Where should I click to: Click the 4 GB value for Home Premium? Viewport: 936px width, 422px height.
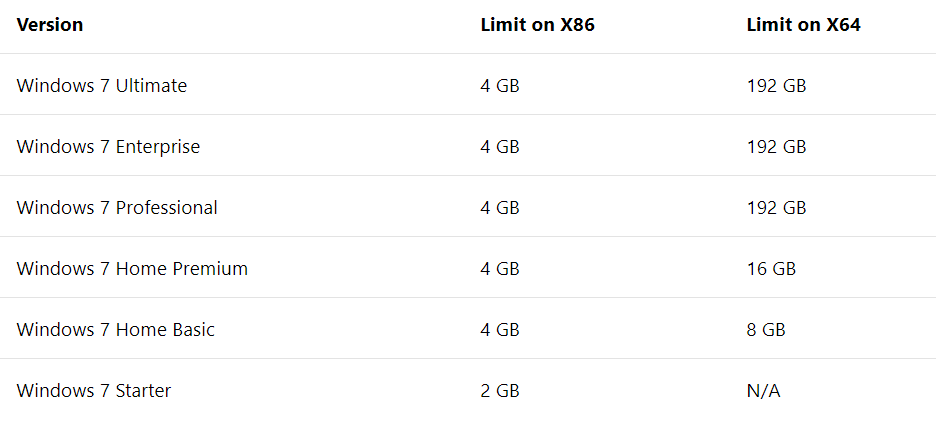500,268
